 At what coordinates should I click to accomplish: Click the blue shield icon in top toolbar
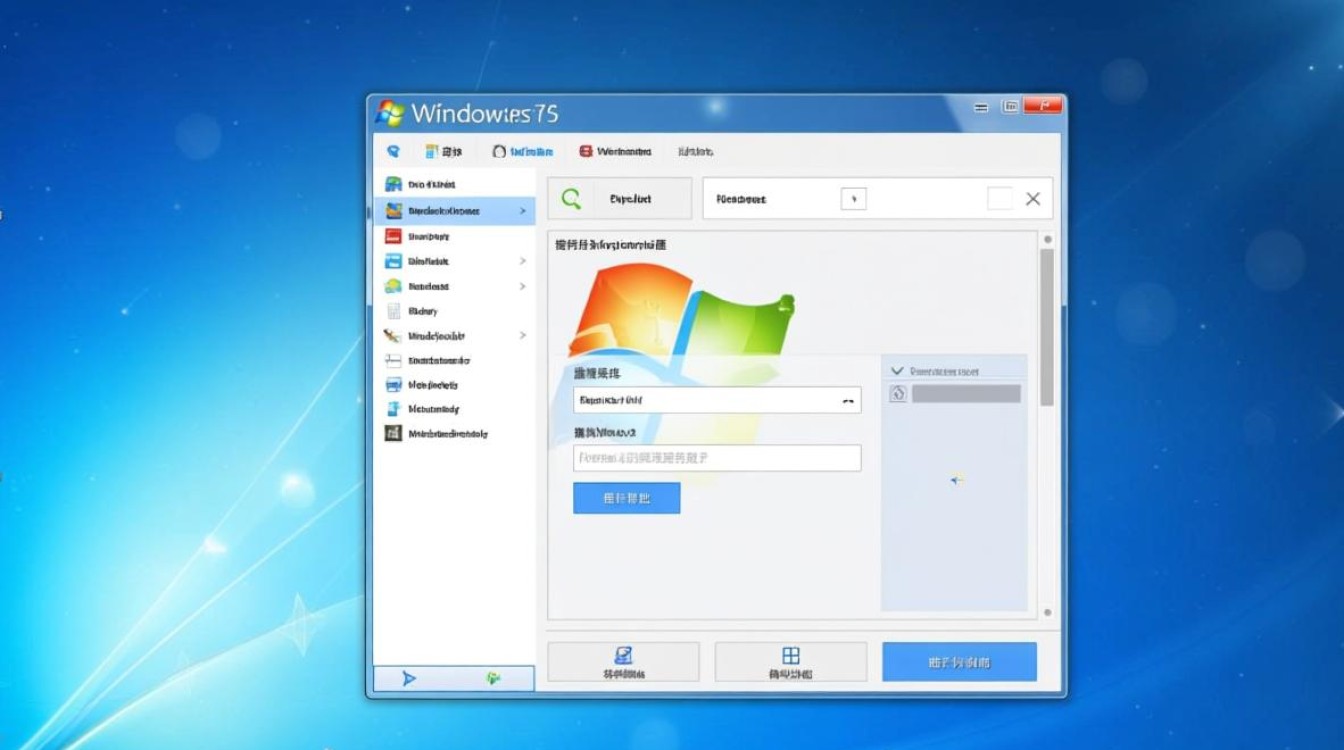point(393,151)
